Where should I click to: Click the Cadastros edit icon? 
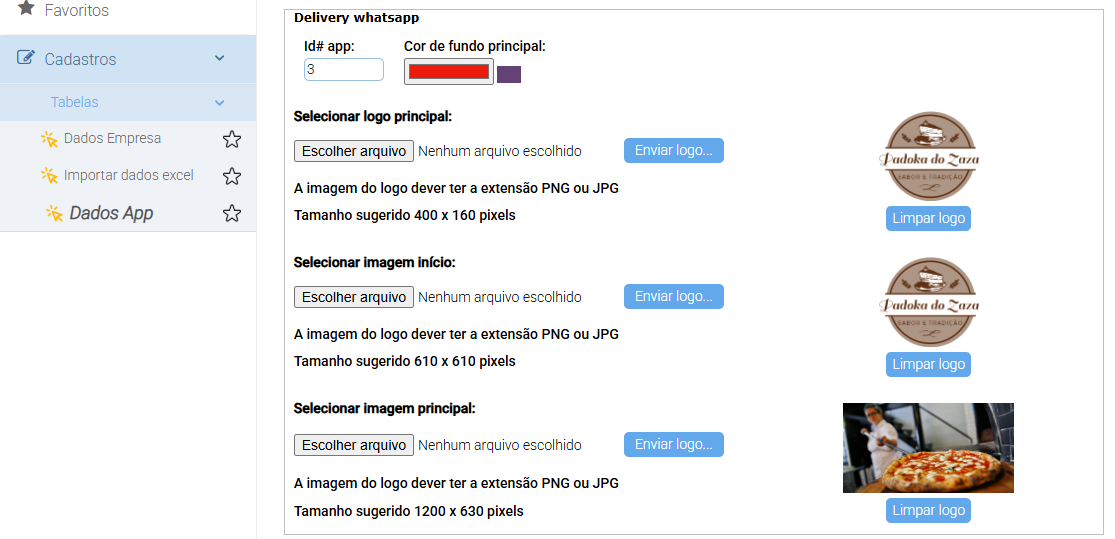tap(27, 58)
